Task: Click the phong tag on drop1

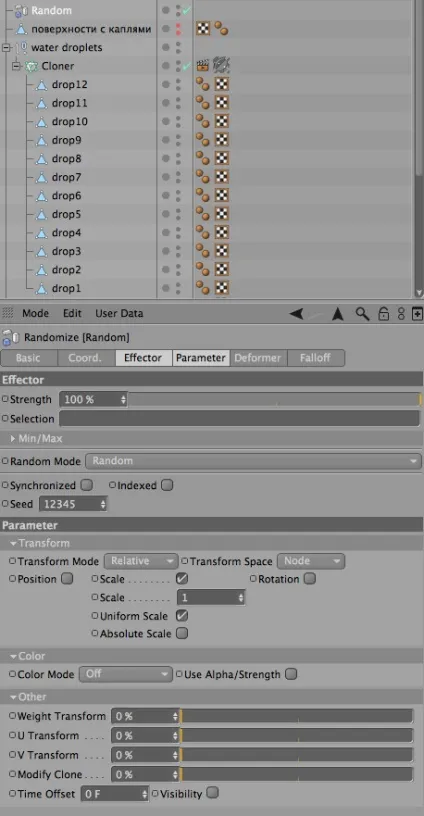Action: [203, 288]
